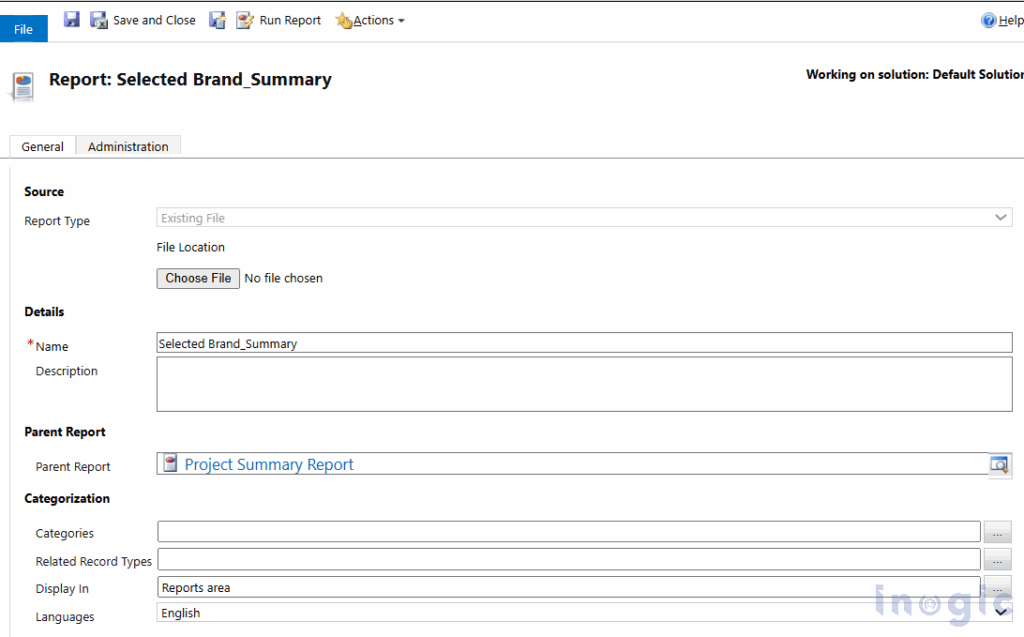
Task: Open the File menu
Action: 23,28
